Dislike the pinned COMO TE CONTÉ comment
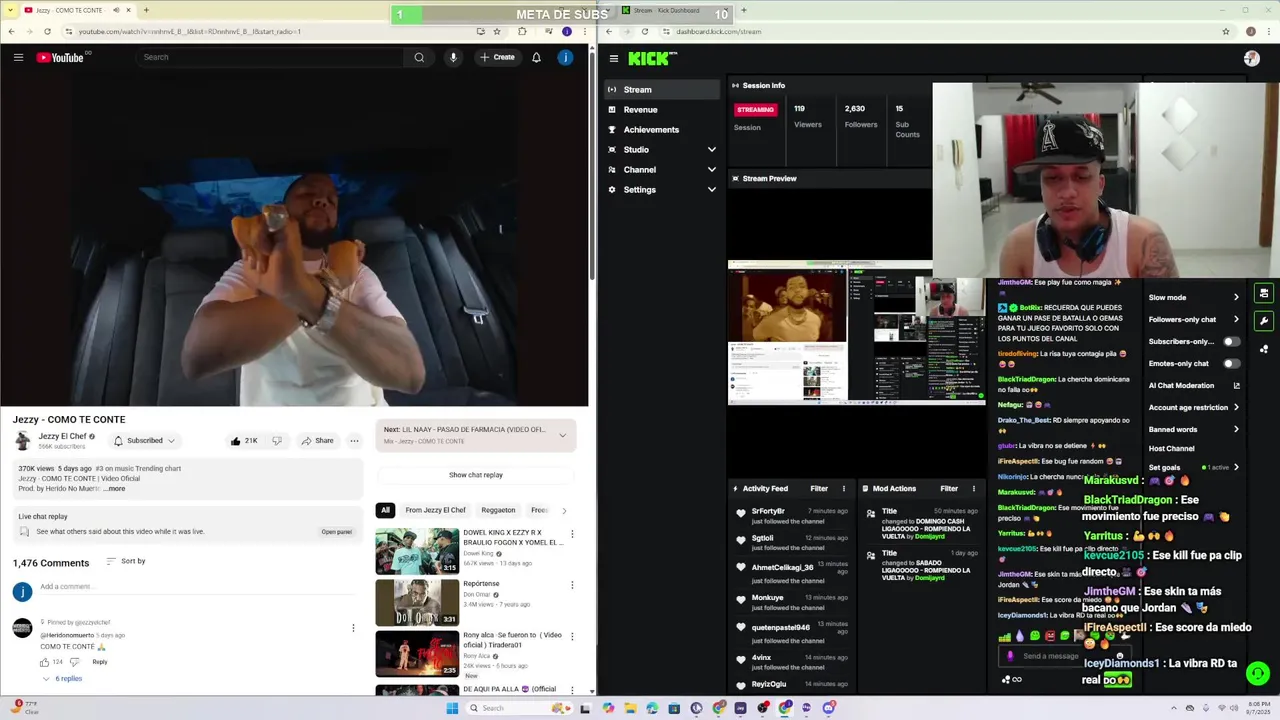 [x=74, y=662]
